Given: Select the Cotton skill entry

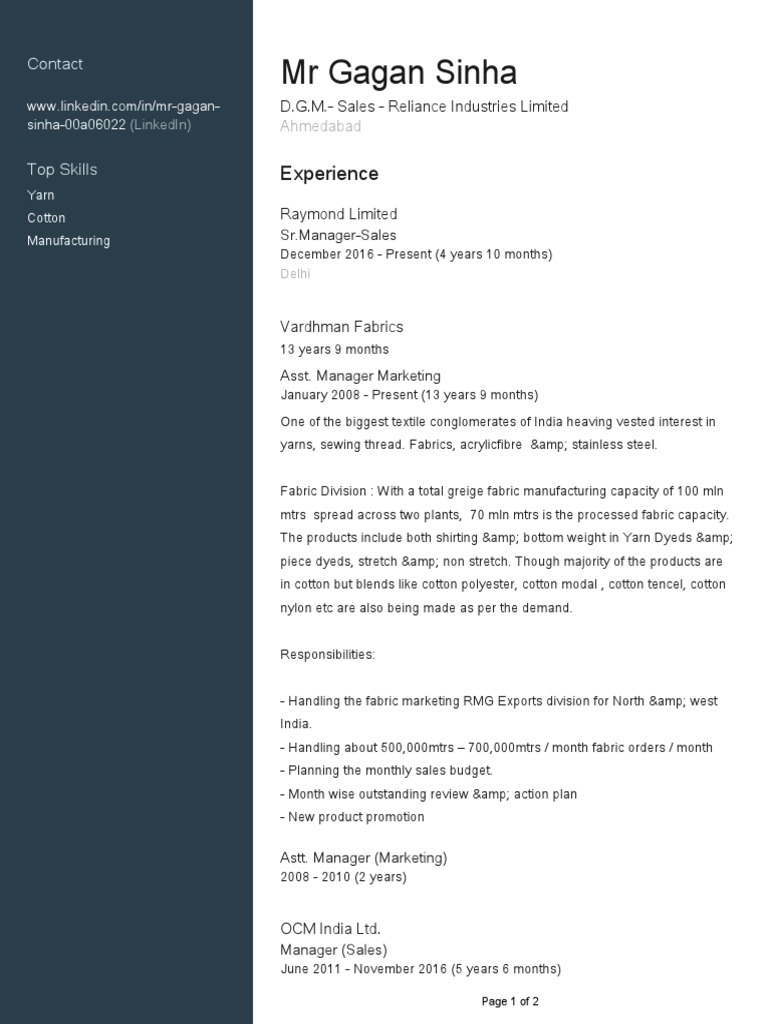Looking at the screenshot, I should coord(46,218).
